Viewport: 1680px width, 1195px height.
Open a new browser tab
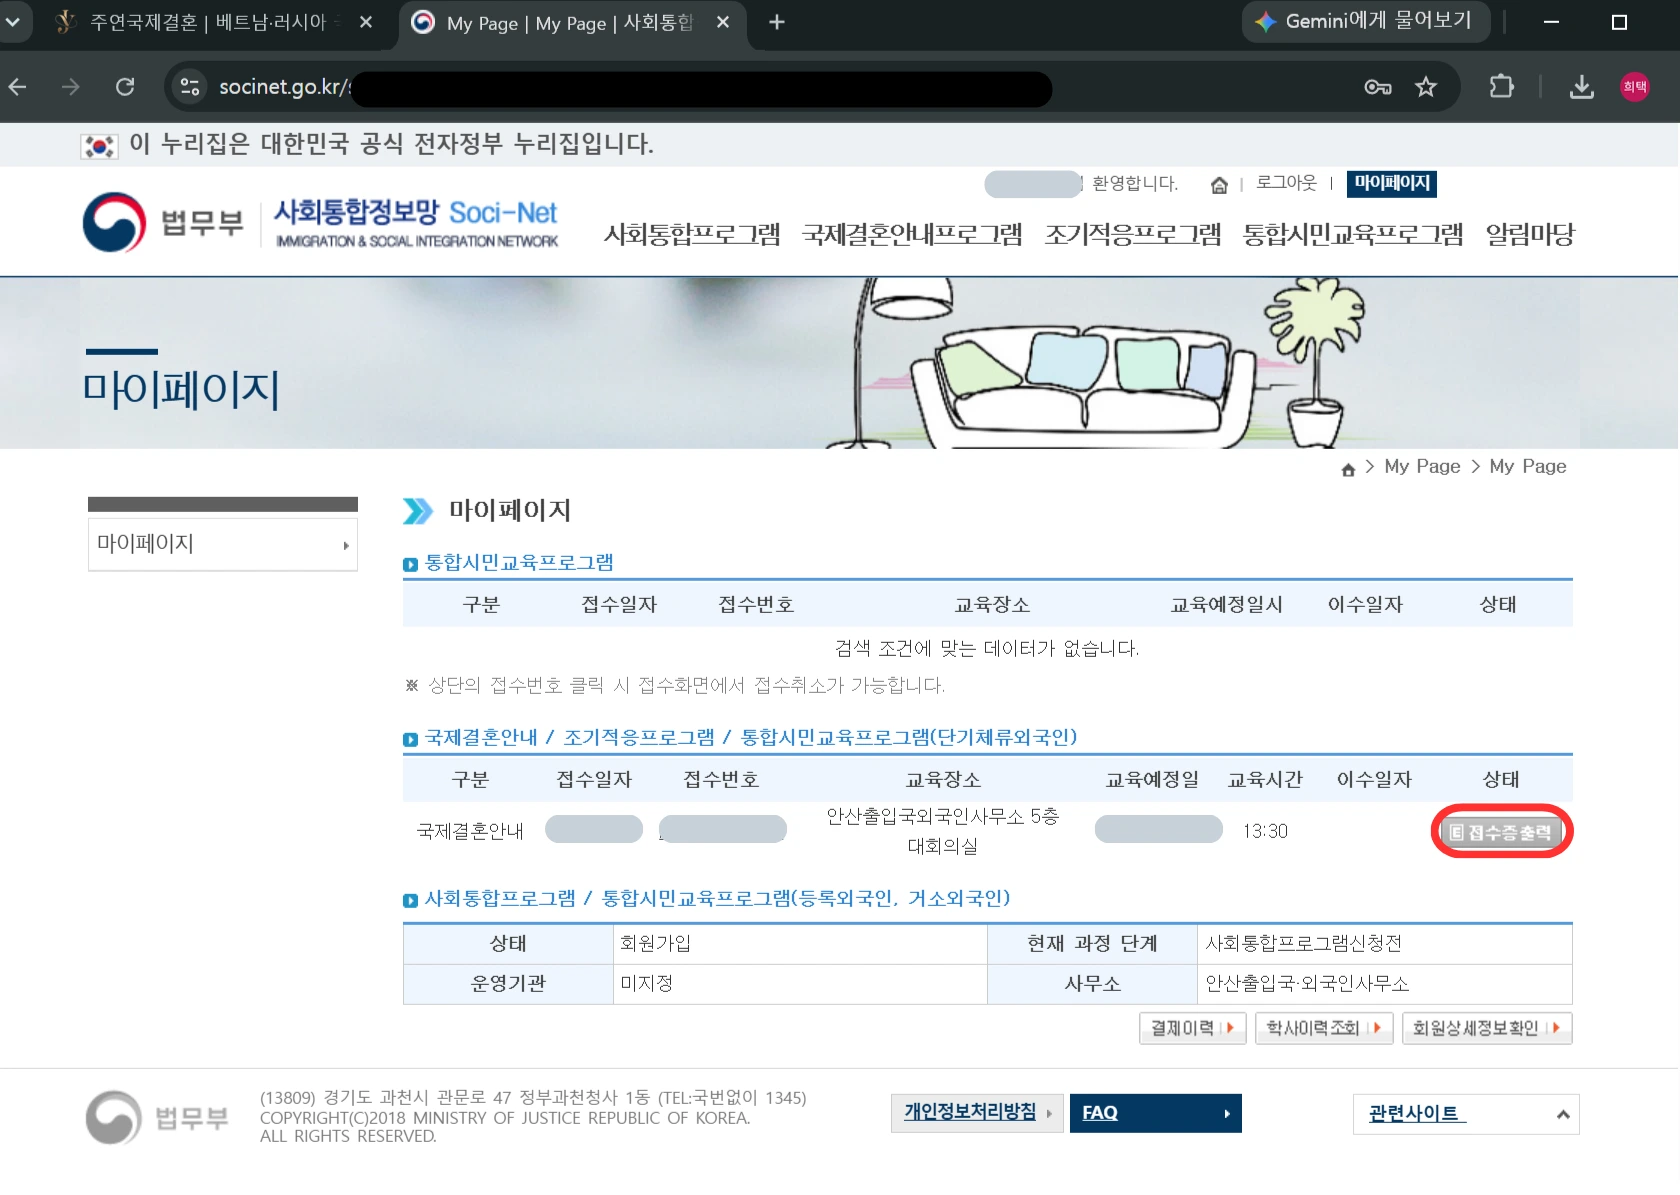777,22
